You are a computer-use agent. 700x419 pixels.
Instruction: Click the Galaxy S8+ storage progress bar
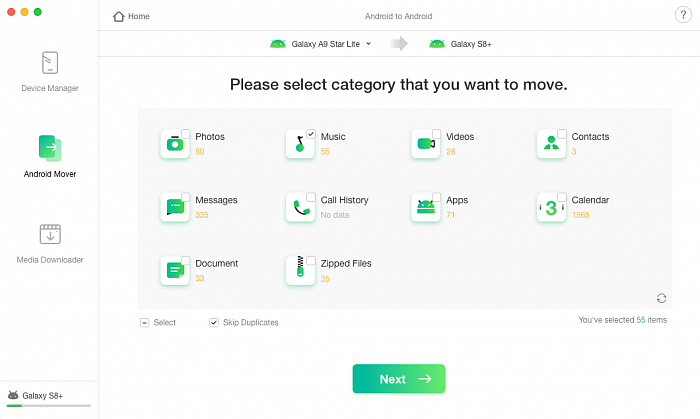coord(49,406)
